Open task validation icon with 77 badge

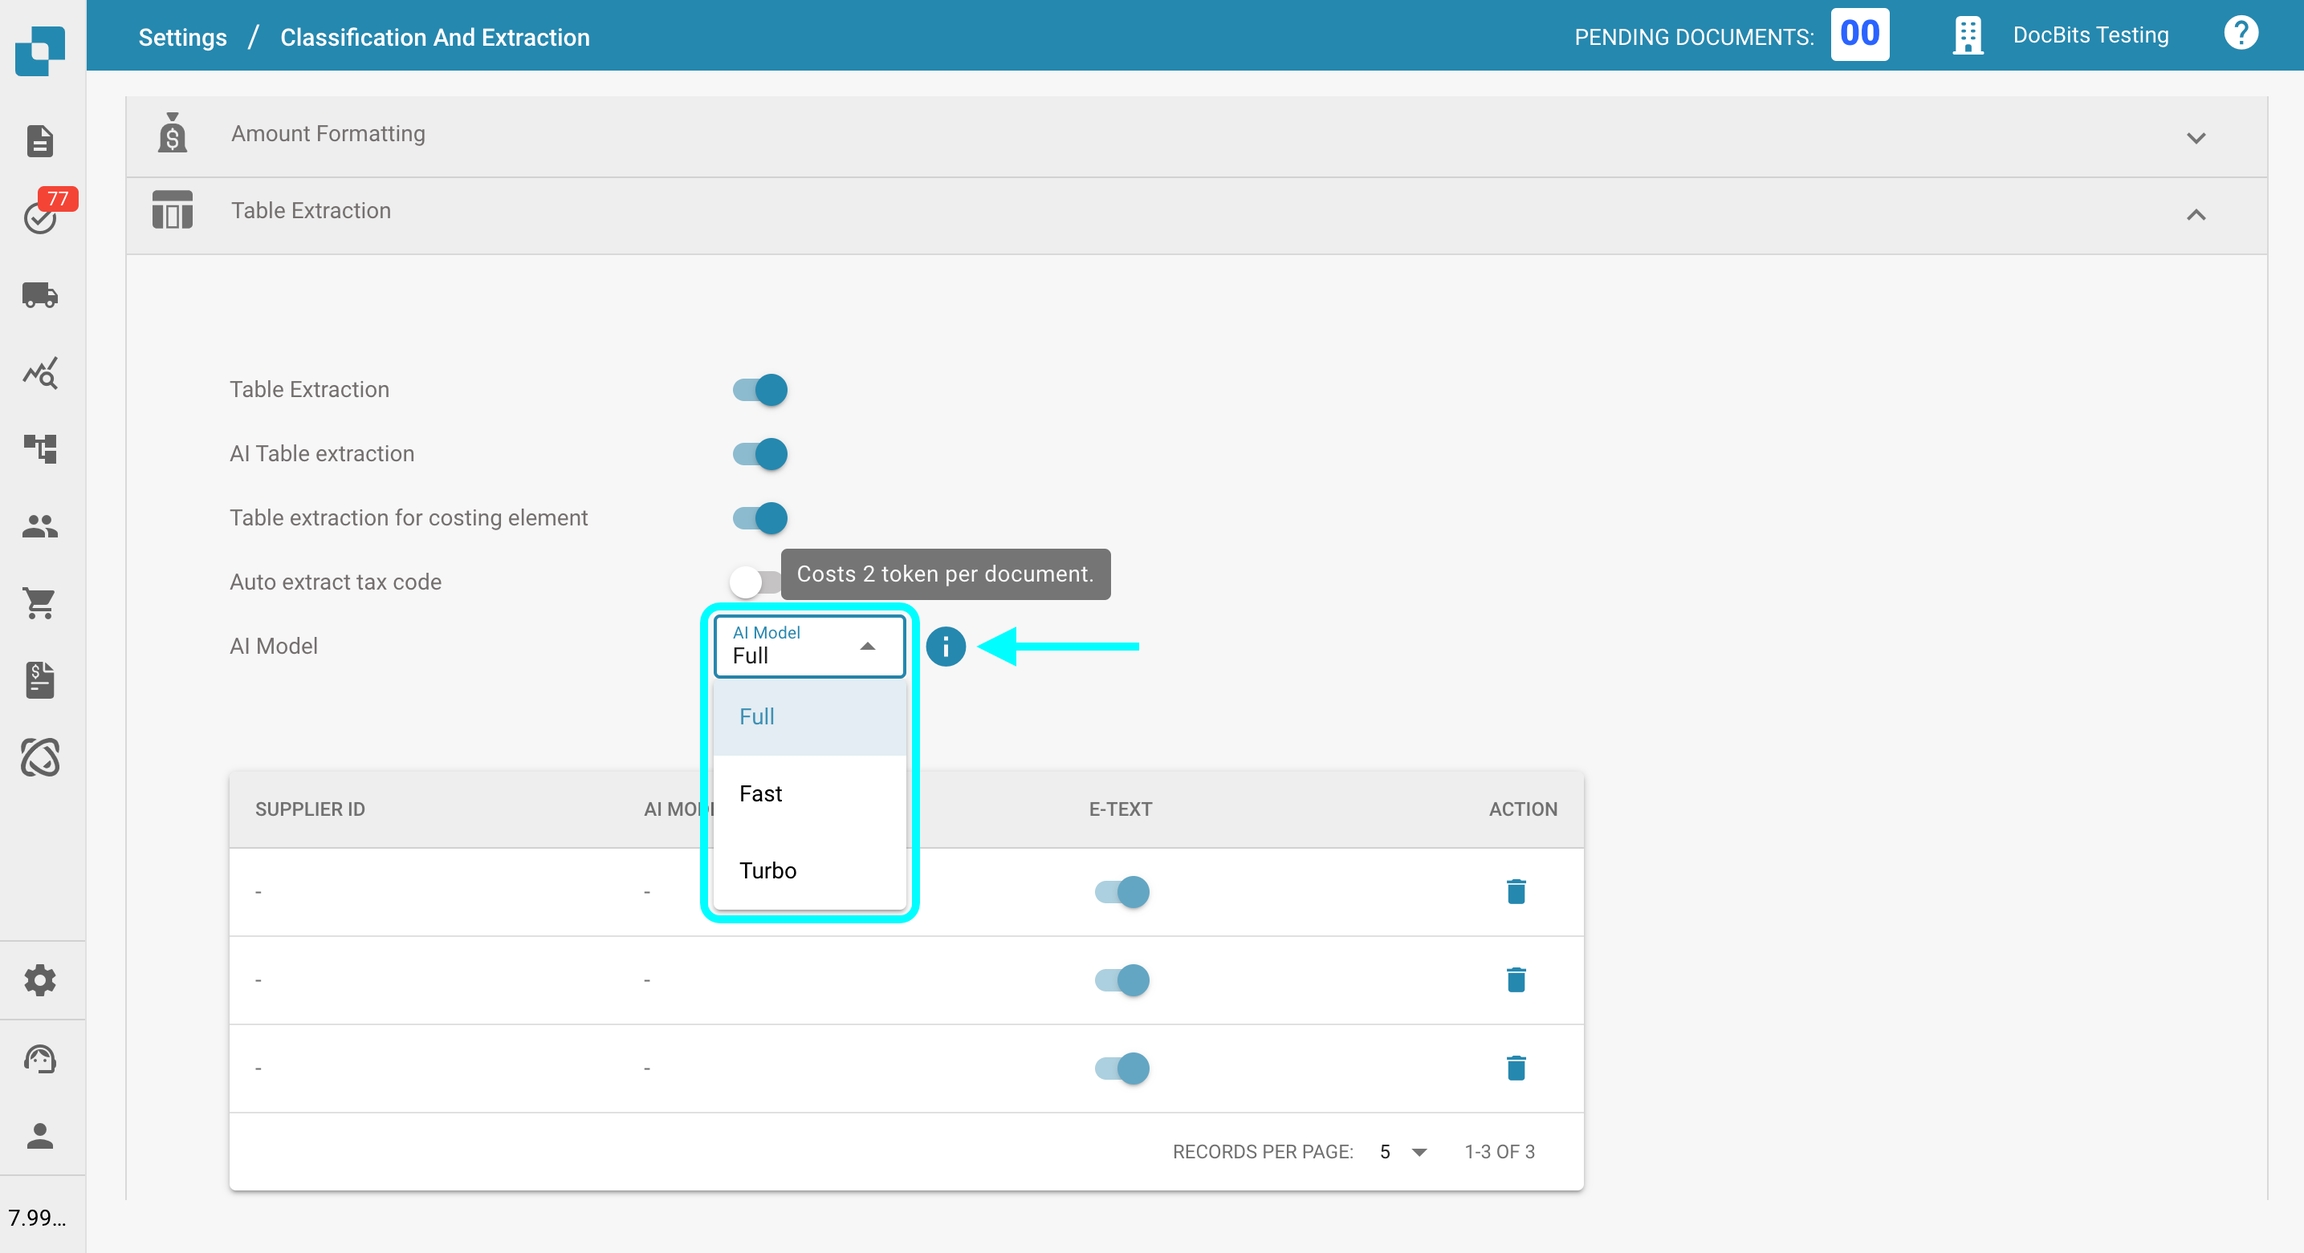40,217
